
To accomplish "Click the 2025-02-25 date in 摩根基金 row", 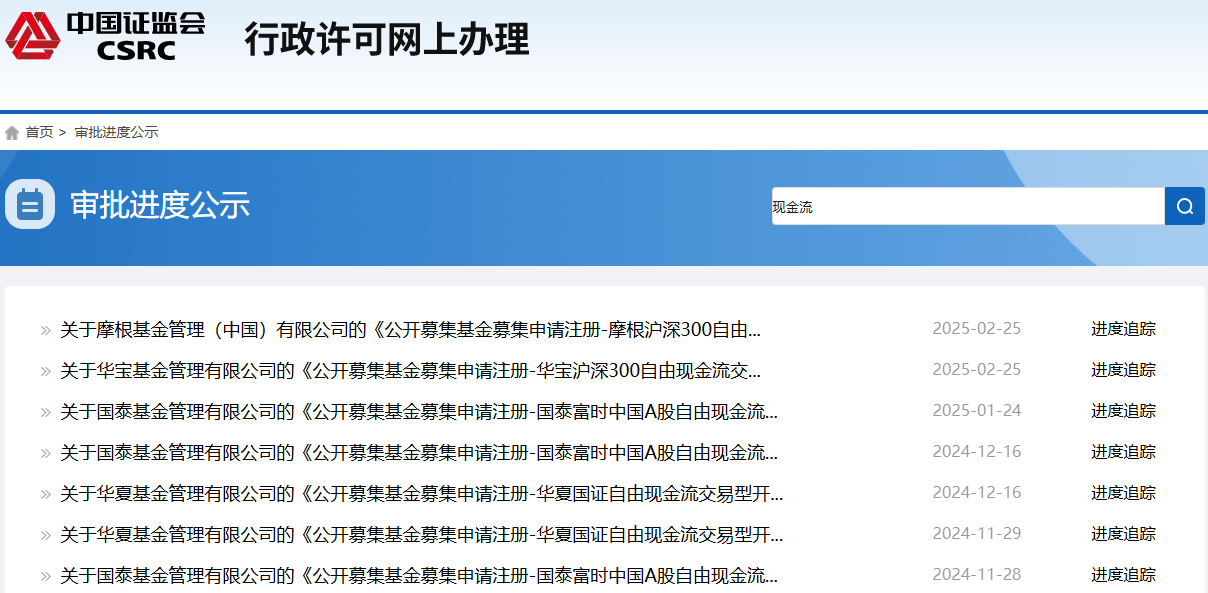I will (x=977, y=329).
